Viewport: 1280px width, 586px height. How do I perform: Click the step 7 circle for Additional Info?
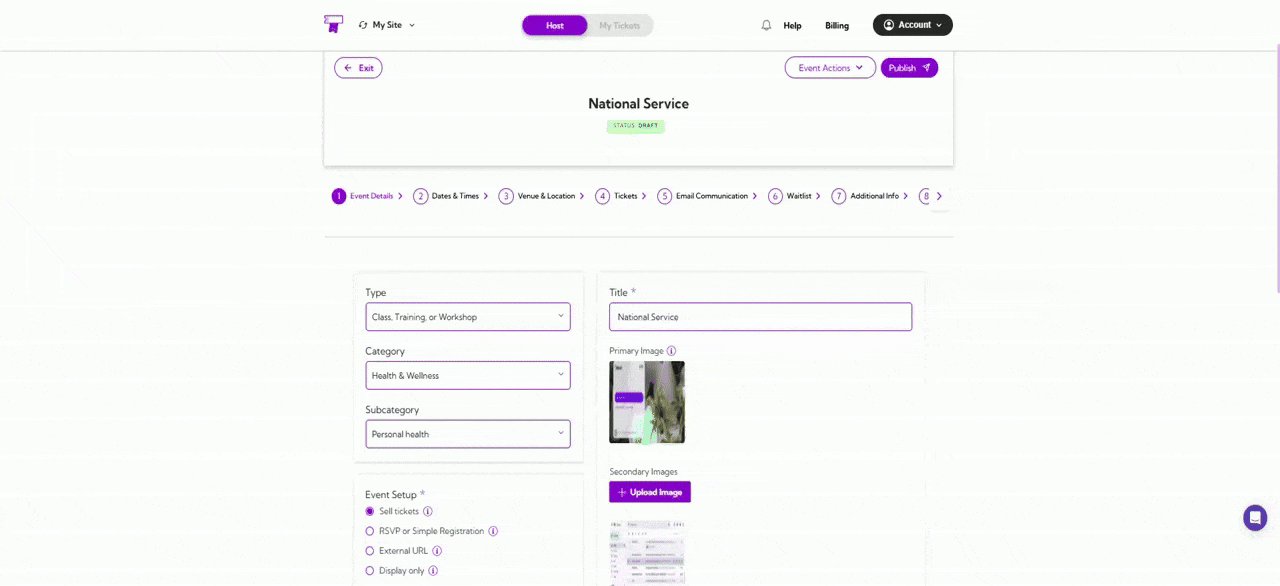click(x=839, y=196)
